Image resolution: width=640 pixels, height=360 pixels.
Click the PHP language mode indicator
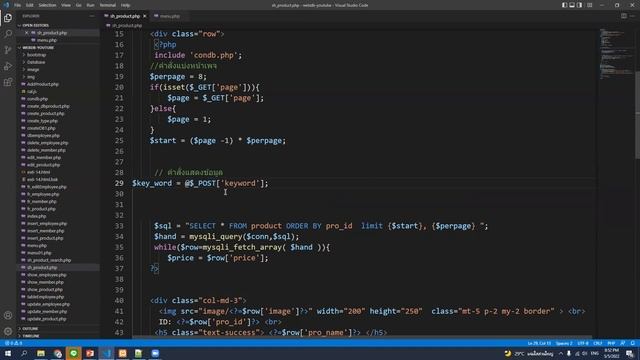(x=611, y=343)
